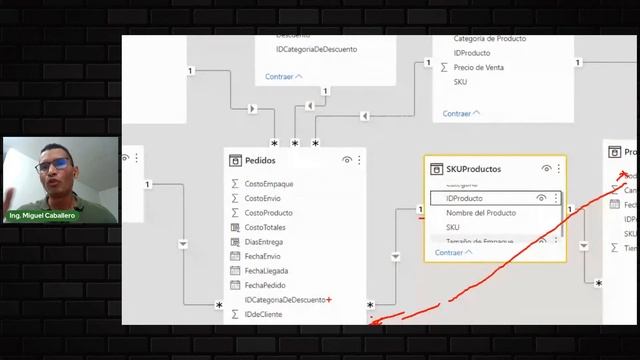Select Categoria de Producto field at top
The height and width of the screenshot is (360, 640).
click(x=490, y=39)
